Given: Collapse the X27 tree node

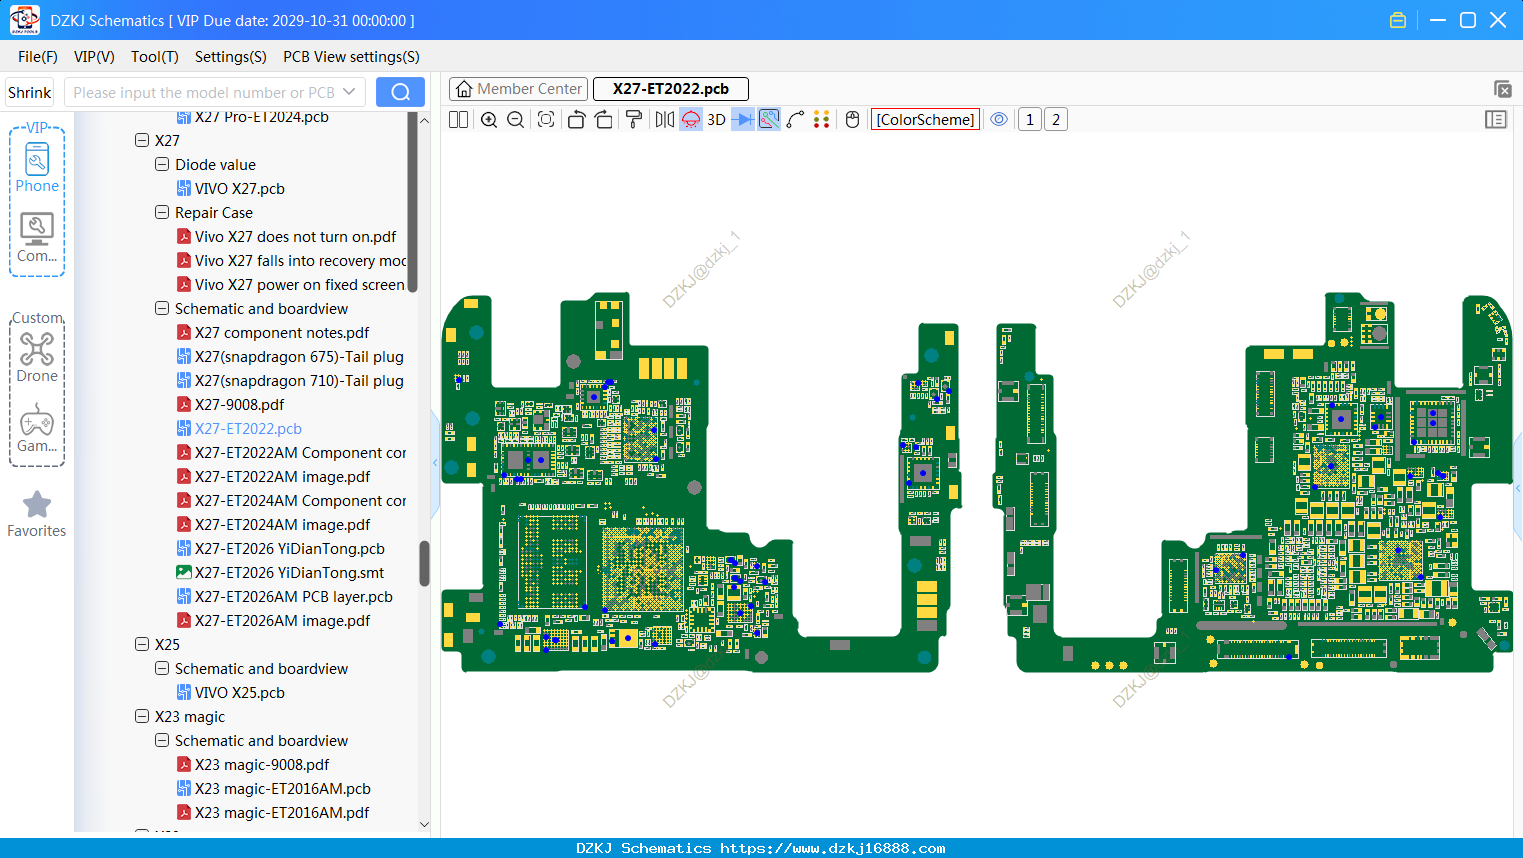Looking at the screenshot, I should click(142, 141).
